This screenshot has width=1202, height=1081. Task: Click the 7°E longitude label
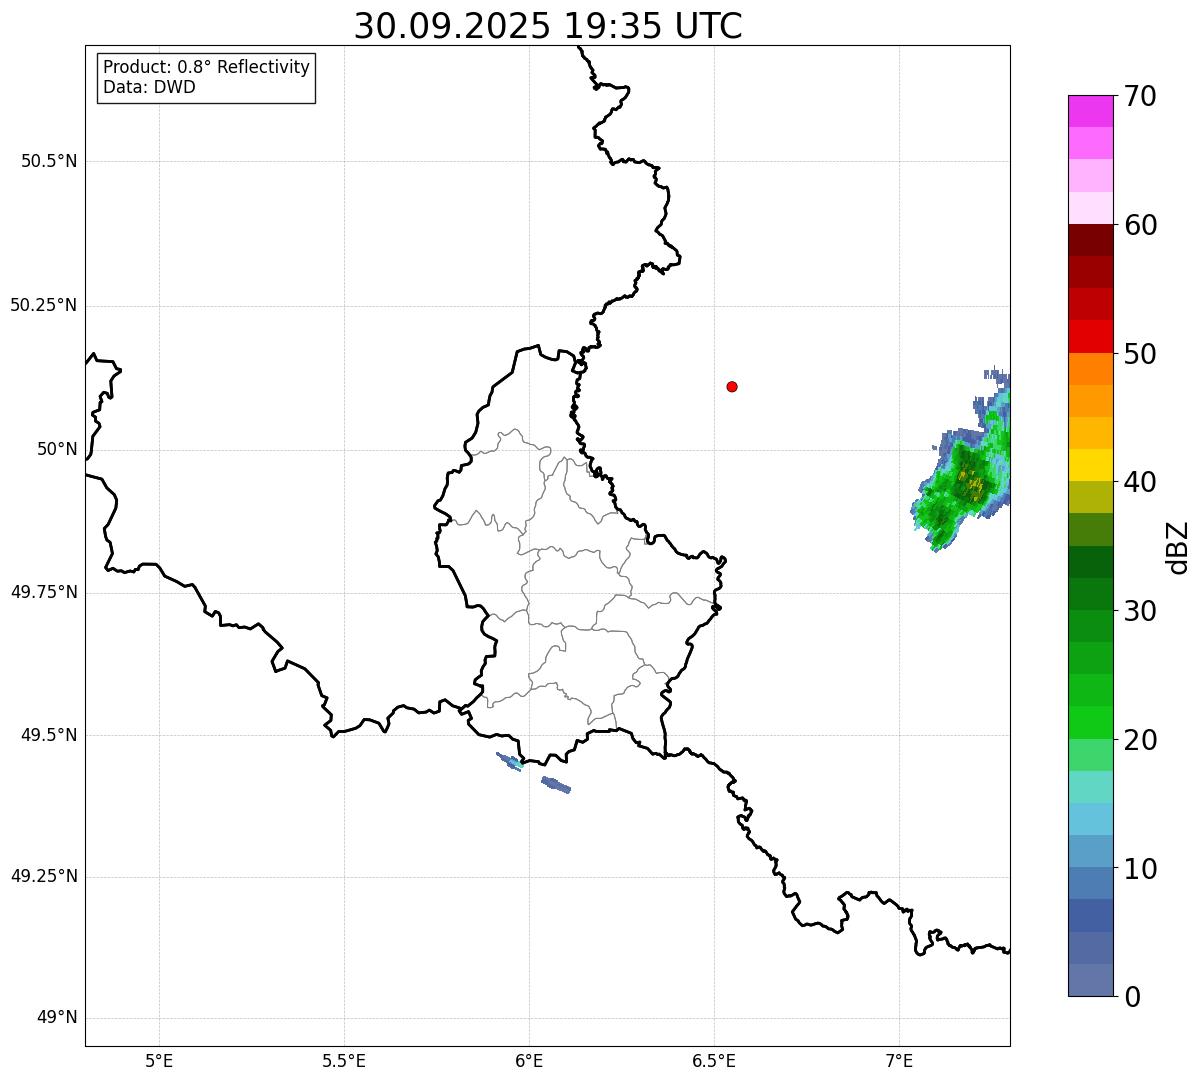coord(899,1060)
